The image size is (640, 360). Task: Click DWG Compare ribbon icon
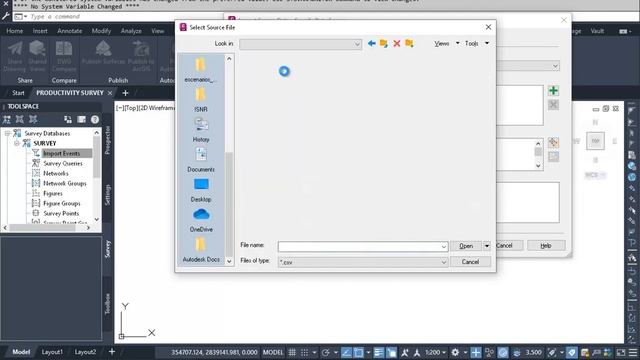(x=64, y=56)
